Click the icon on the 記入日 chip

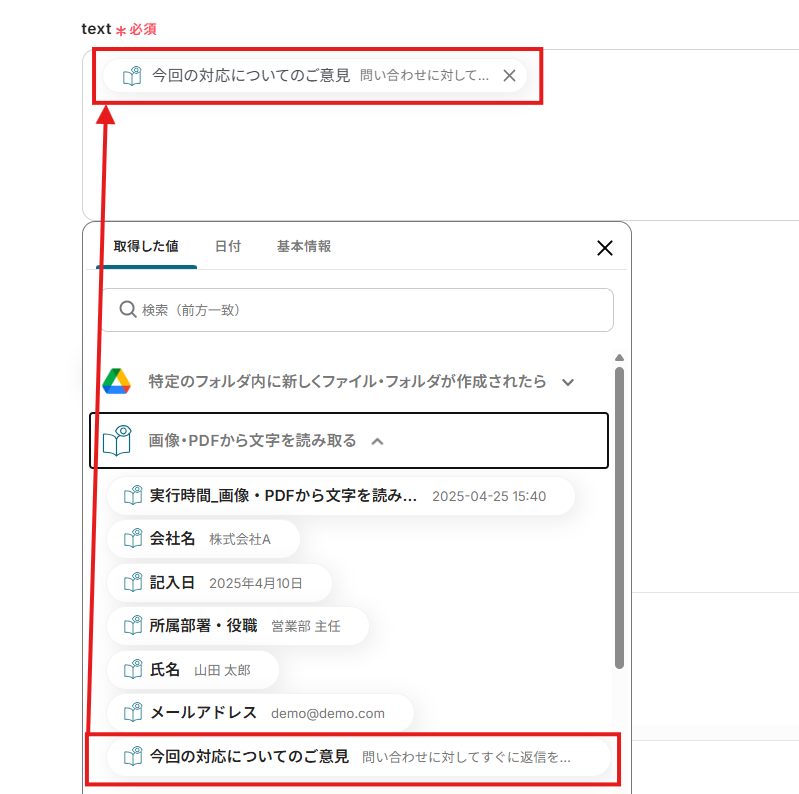(x=132, y=583)
